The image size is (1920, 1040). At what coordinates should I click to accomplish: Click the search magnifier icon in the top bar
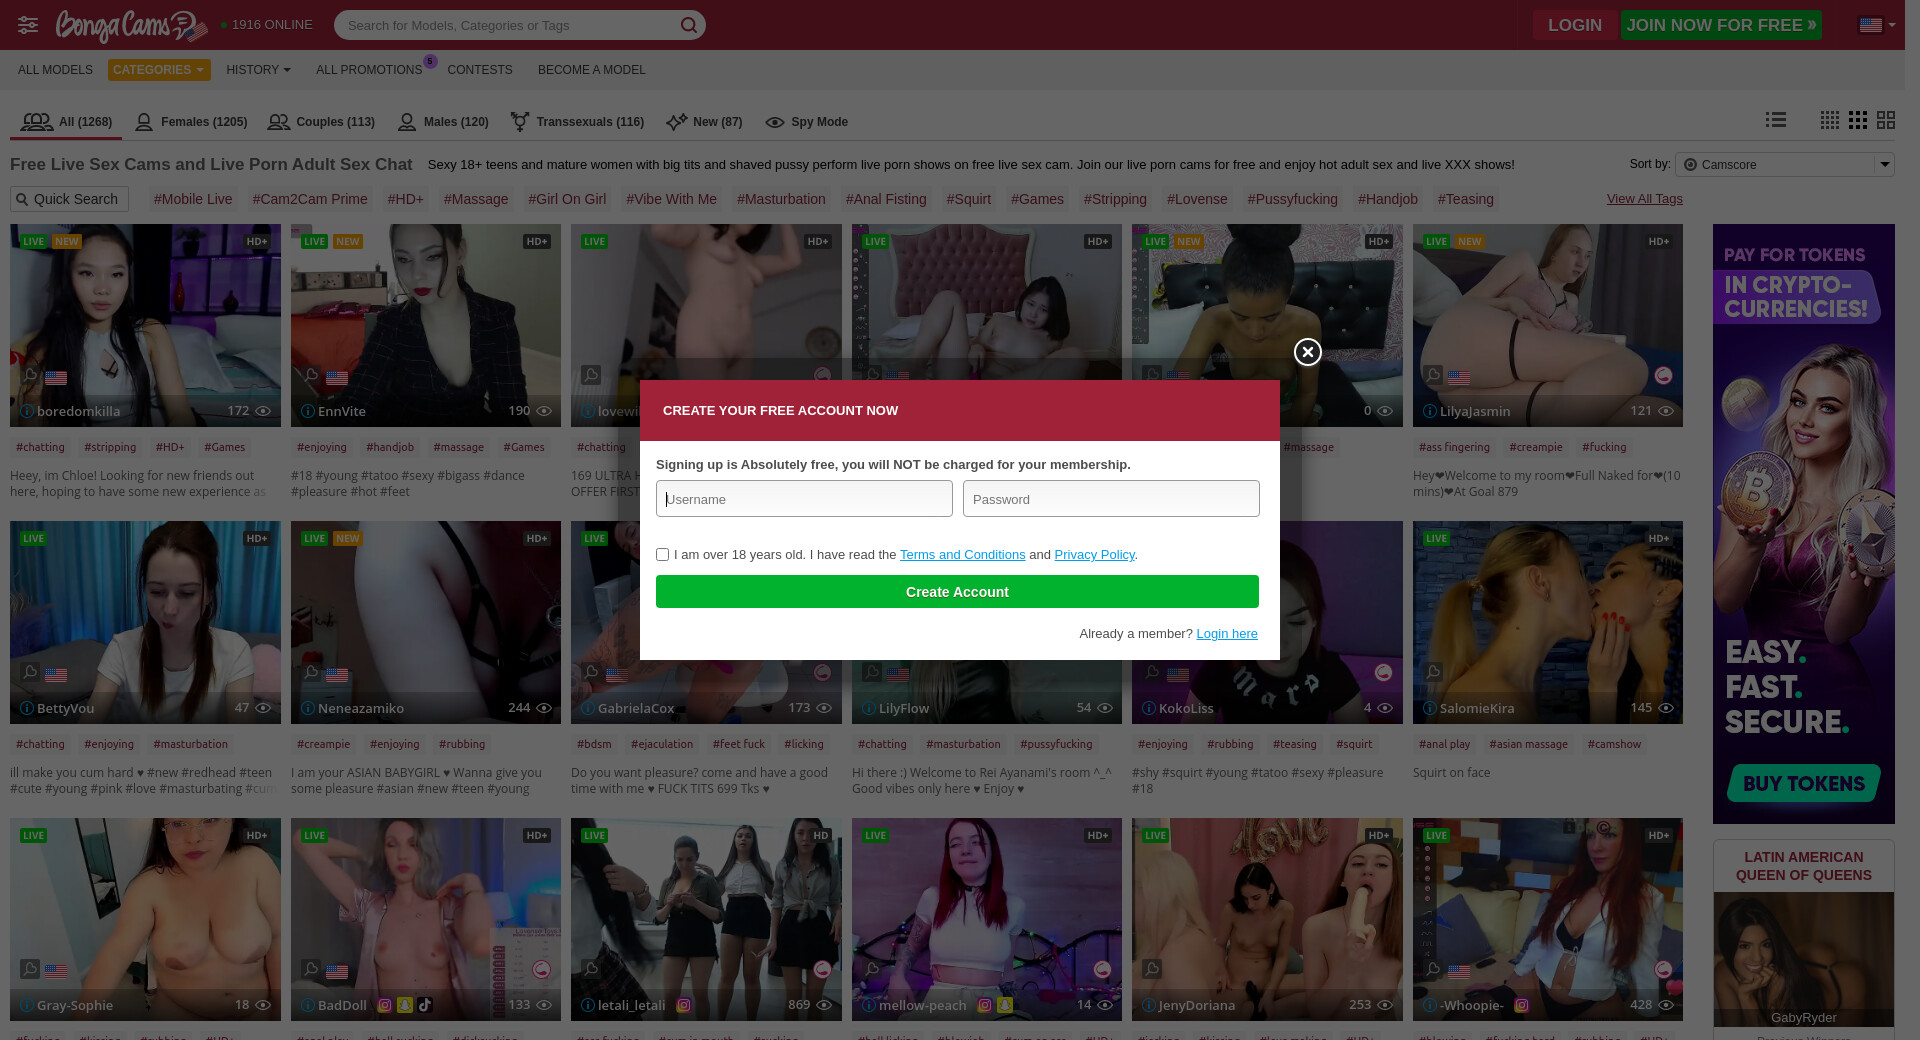point(689,25)
